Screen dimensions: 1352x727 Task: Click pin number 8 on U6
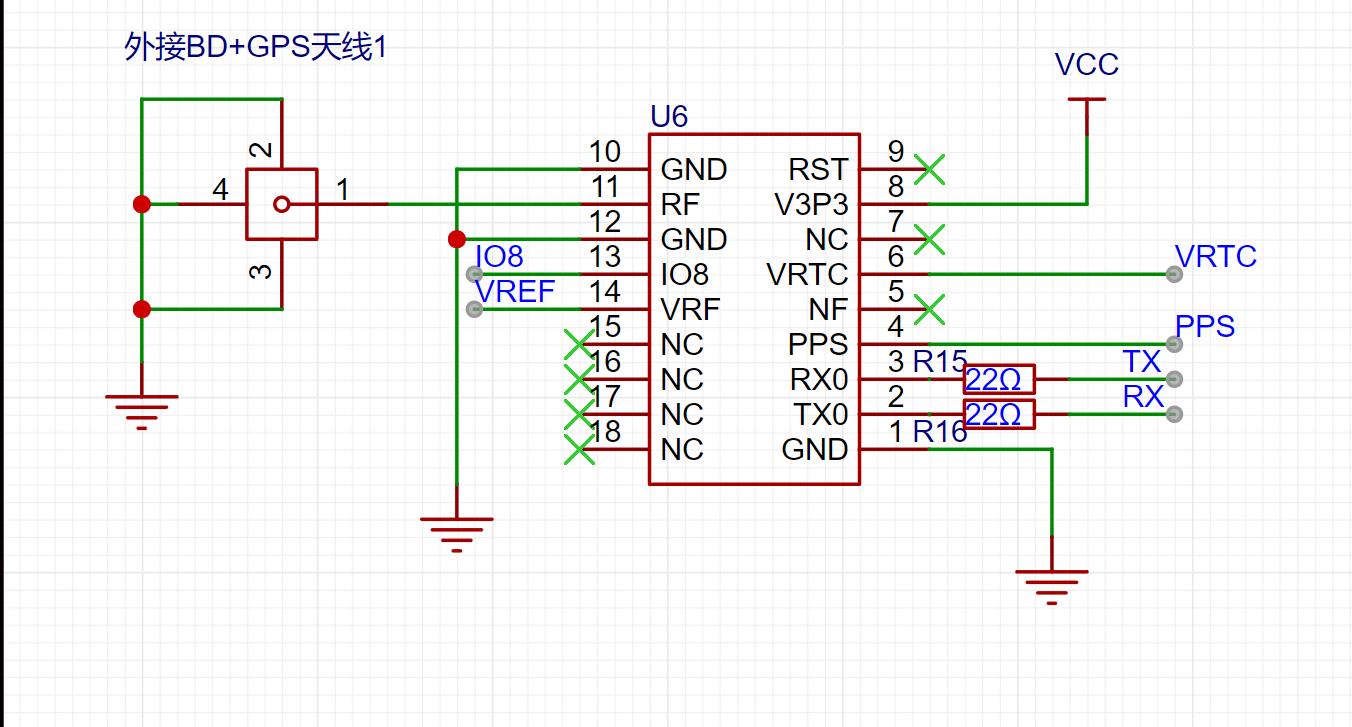click(896, 187)
